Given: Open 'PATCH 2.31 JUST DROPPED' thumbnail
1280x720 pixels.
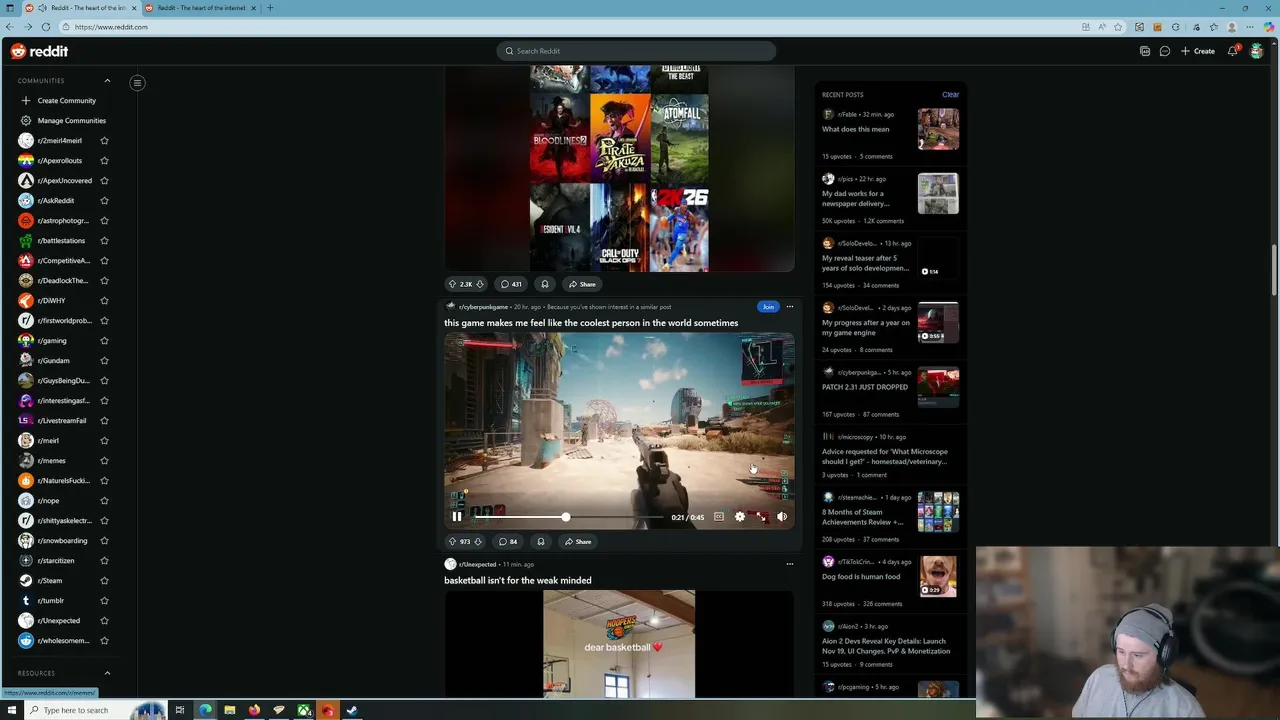Looking at the screenshot, I should (938, 388).
